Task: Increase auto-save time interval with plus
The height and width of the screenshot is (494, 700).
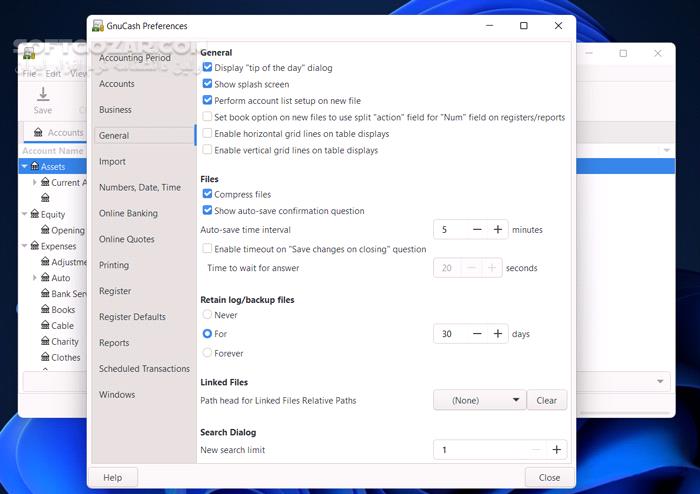Action: 498,229
